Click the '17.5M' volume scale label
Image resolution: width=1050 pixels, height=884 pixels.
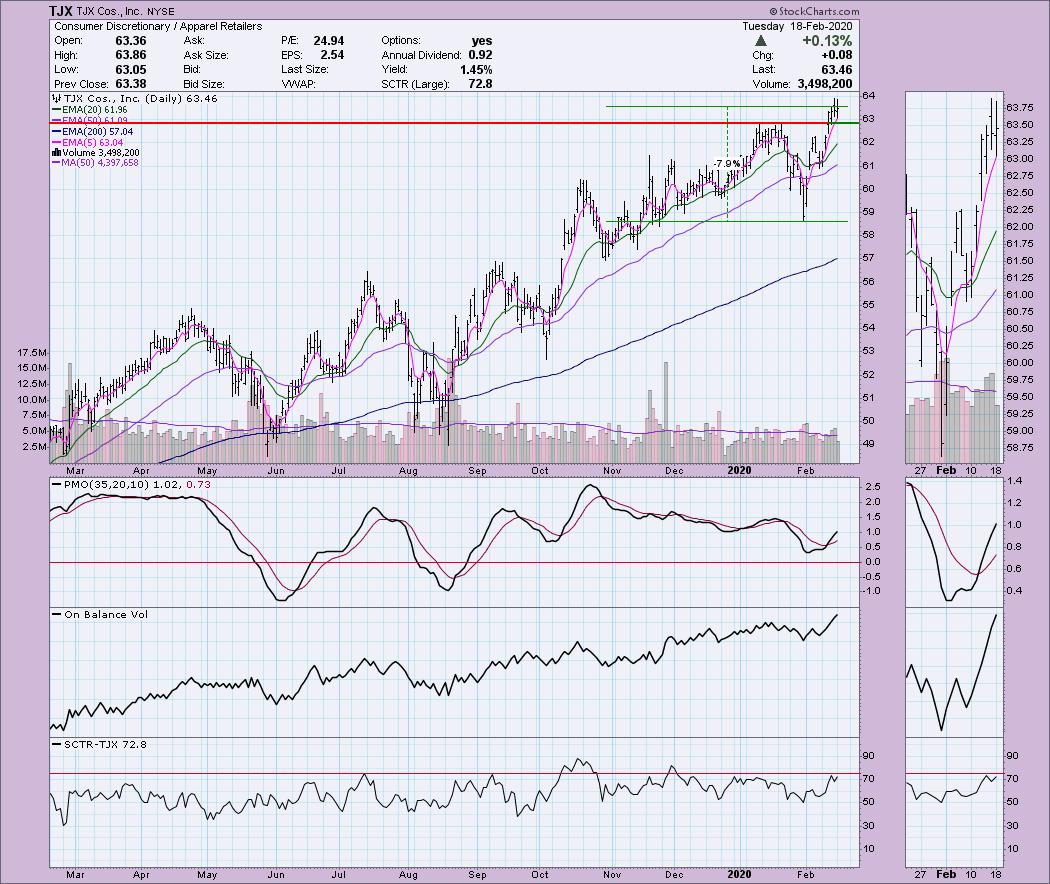[32, 353]
